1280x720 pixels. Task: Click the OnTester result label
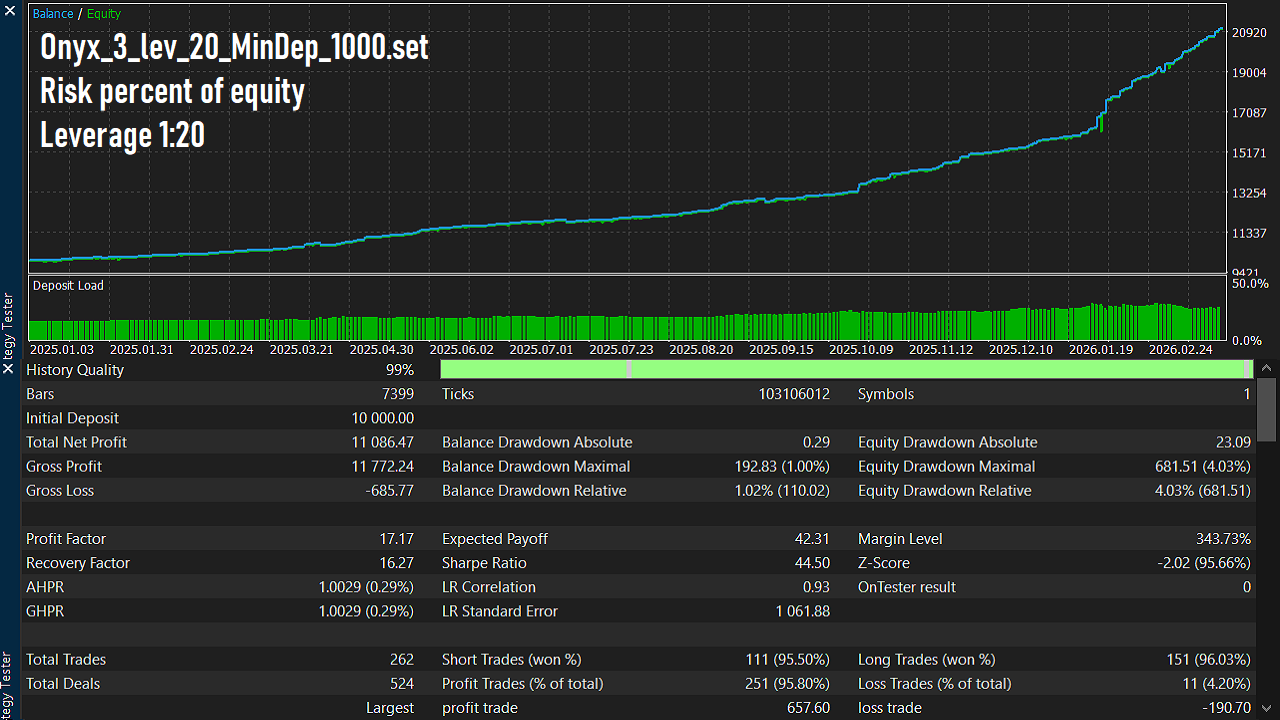(907, 587)
